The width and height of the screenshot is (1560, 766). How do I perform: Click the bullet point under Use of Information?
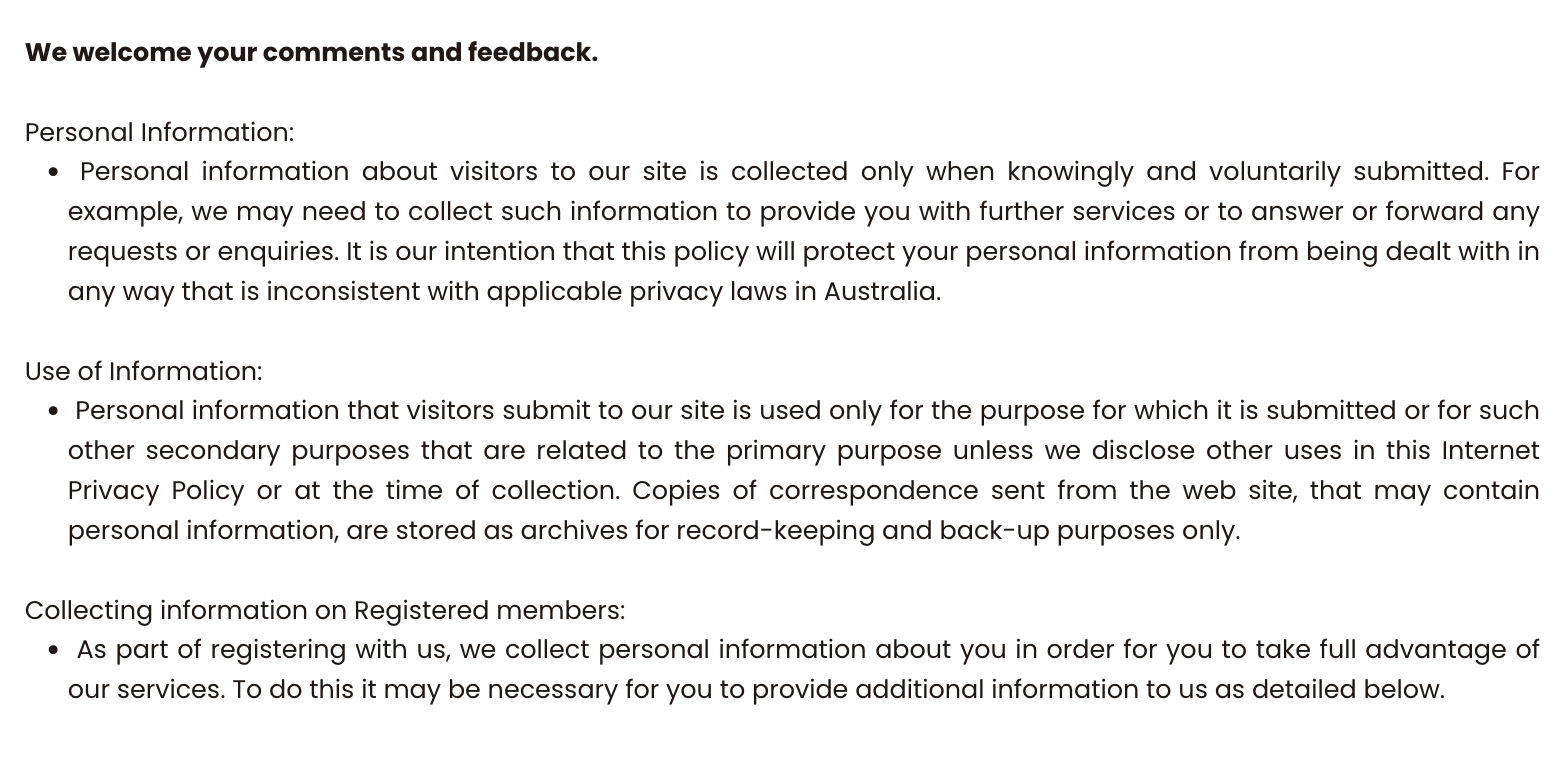click(x=53, y=411)
